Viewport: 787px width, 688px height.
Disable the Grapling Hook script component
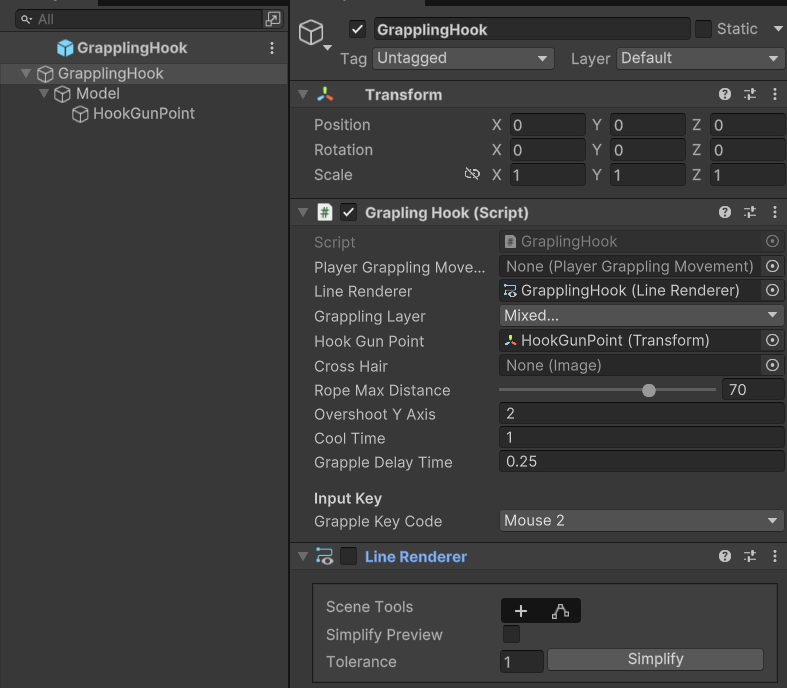click(348, 212)
